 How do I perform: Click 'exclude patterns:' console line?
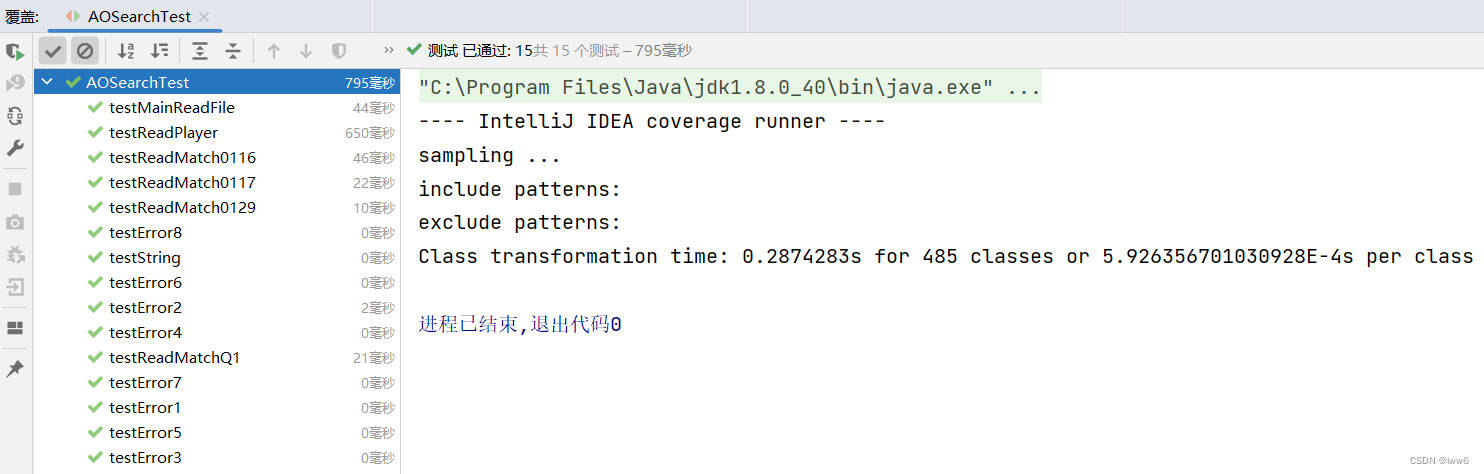pos(520,222)
